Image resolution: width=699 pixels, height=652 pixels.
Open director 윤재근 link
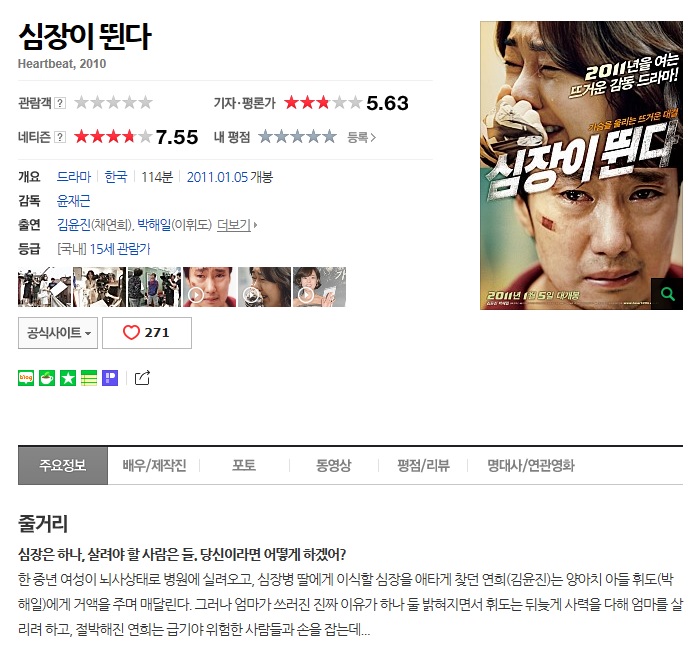[x=74, y=201]
